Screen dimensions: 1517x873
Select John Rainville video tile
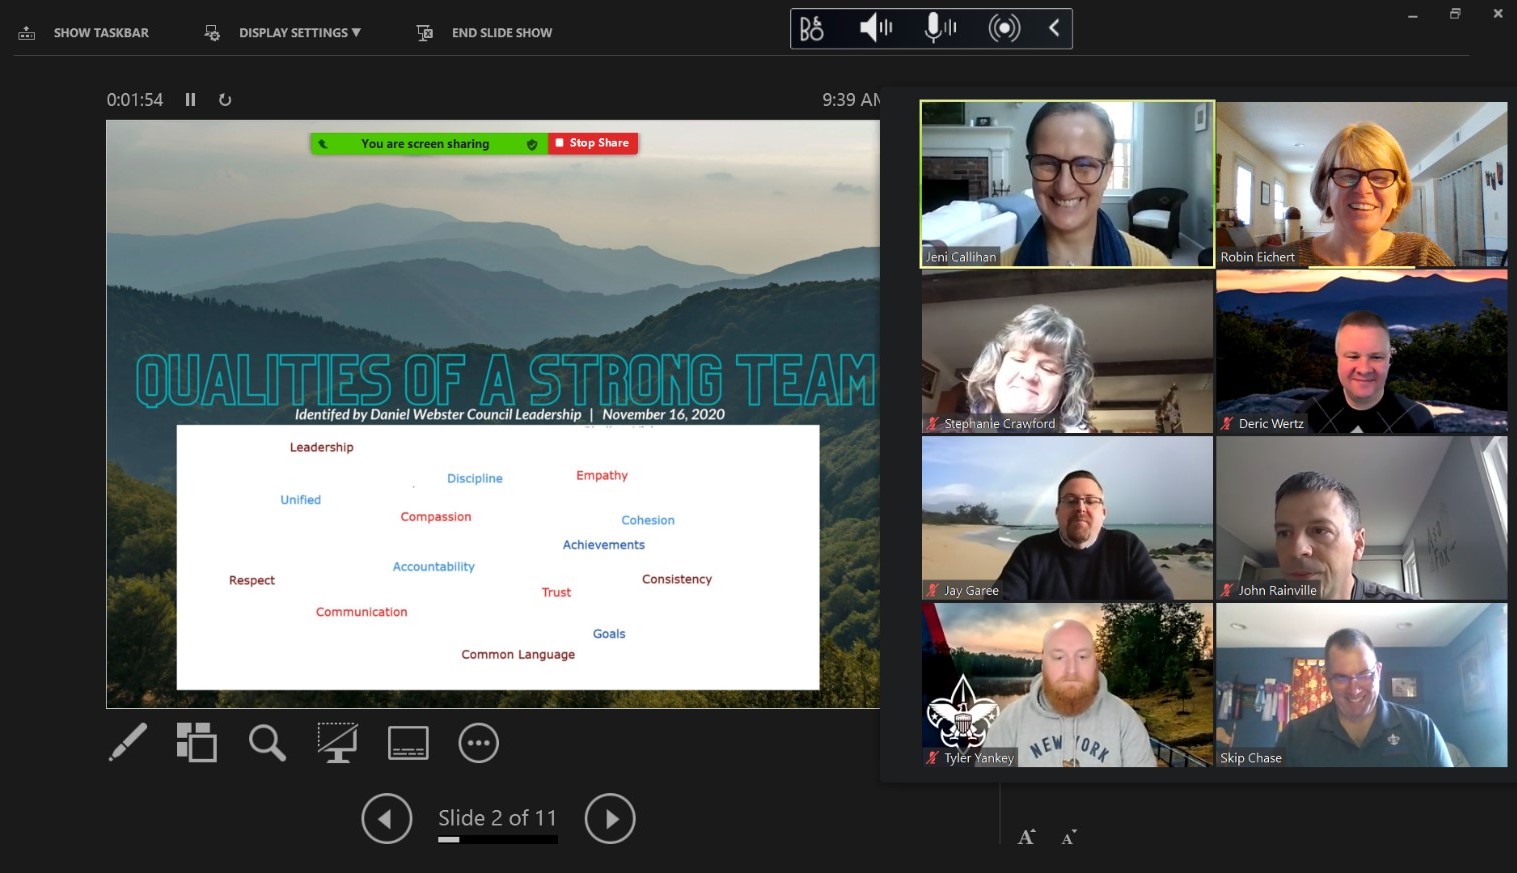tap(1362, 518)
